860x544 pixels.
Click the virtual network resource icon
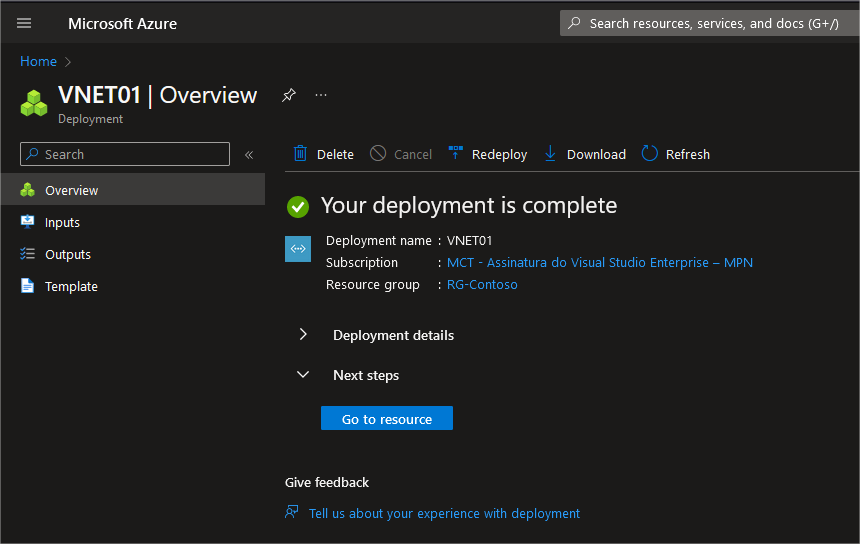pyautogui.click(x=298, y=249)
